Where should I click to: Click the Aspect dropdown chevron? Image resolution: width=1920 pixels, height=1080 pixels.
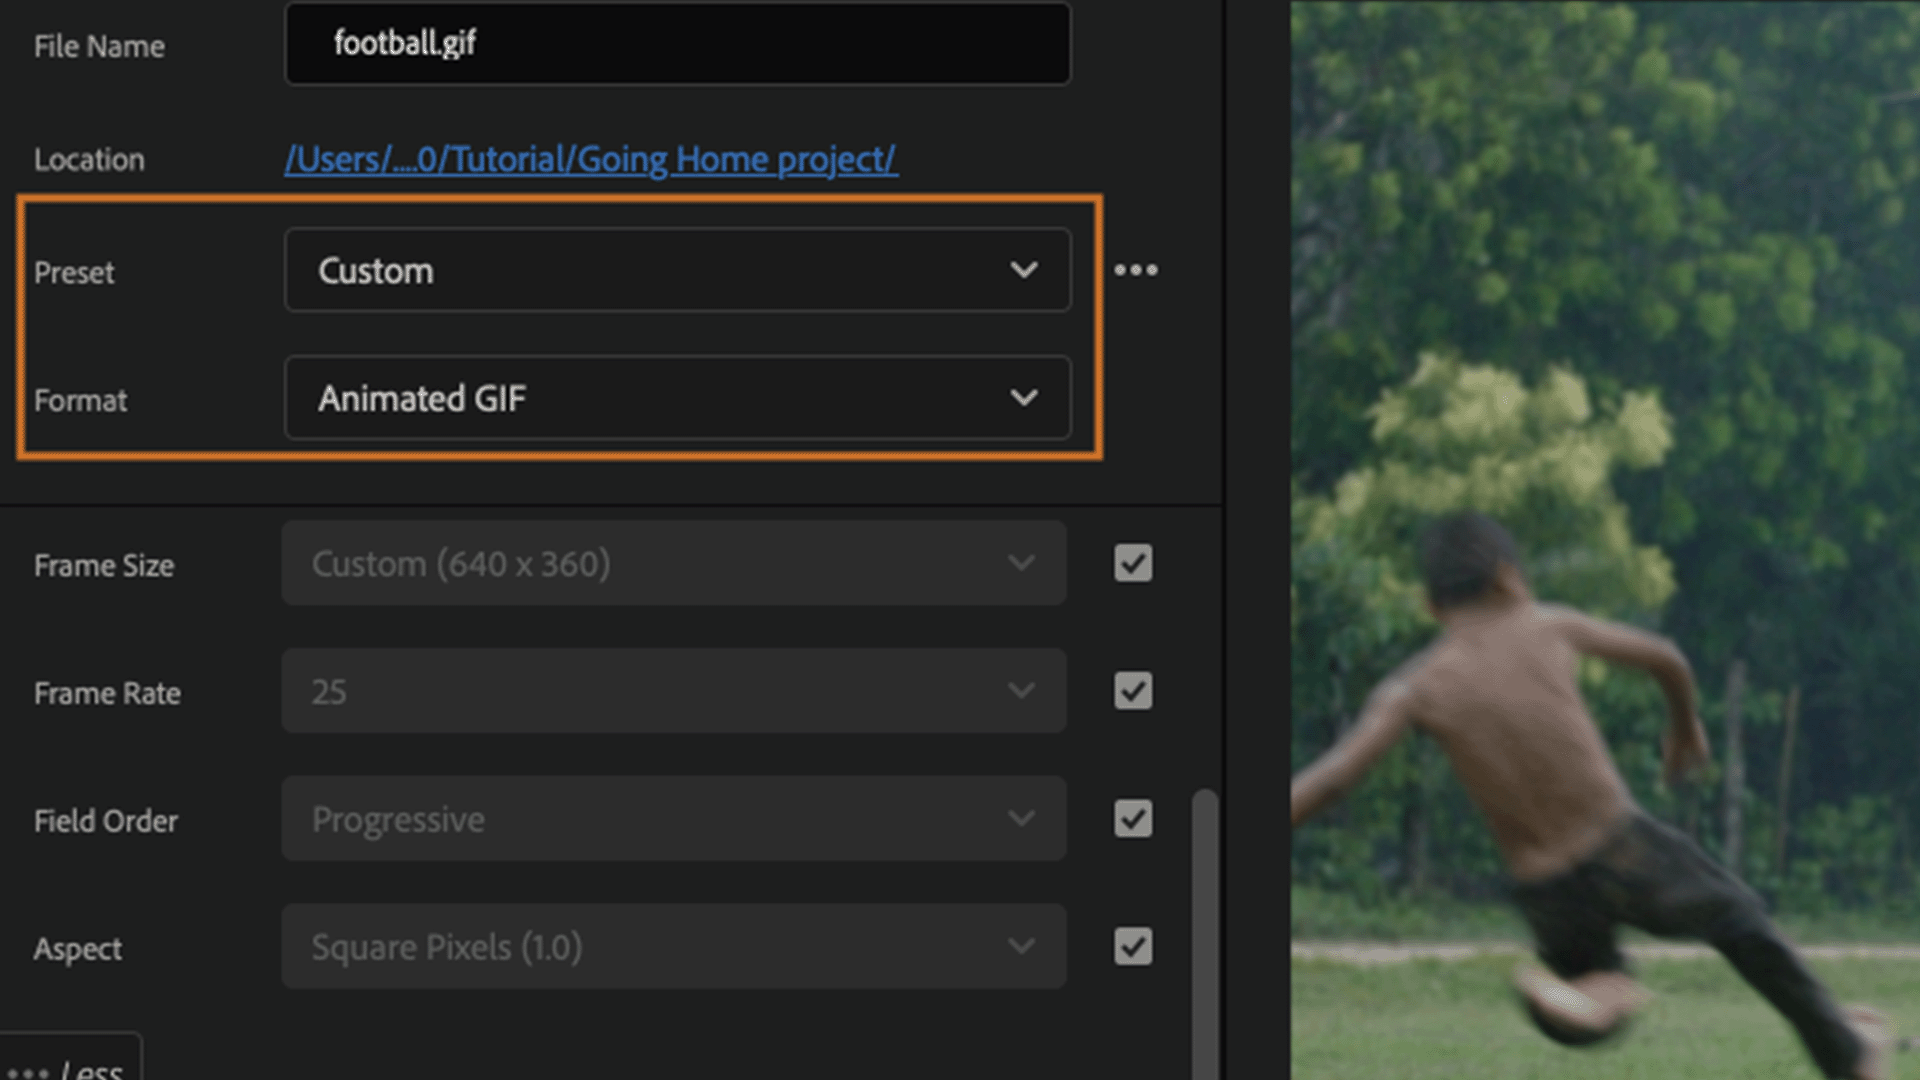pos(1021,947)
